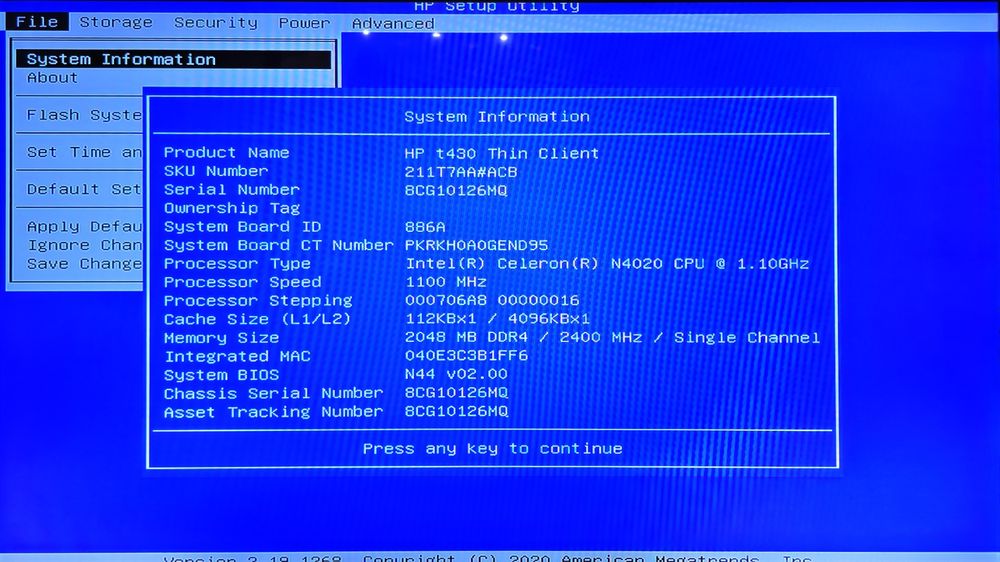The image size is (1000, 562).
Task: Select Ignore Changes and Exit entry
Action: 84,245
